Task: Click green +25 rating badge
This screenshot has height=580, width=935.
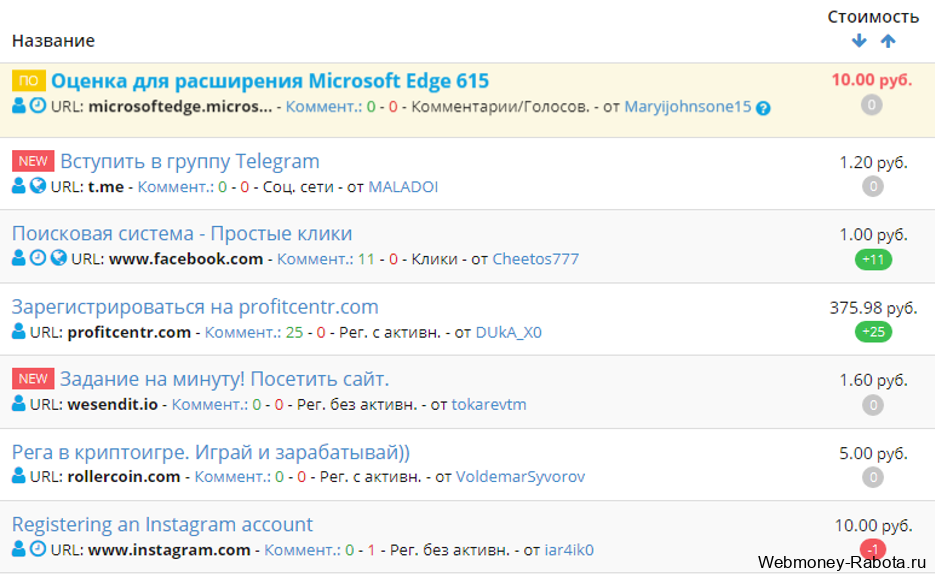Action: point(873,332)
